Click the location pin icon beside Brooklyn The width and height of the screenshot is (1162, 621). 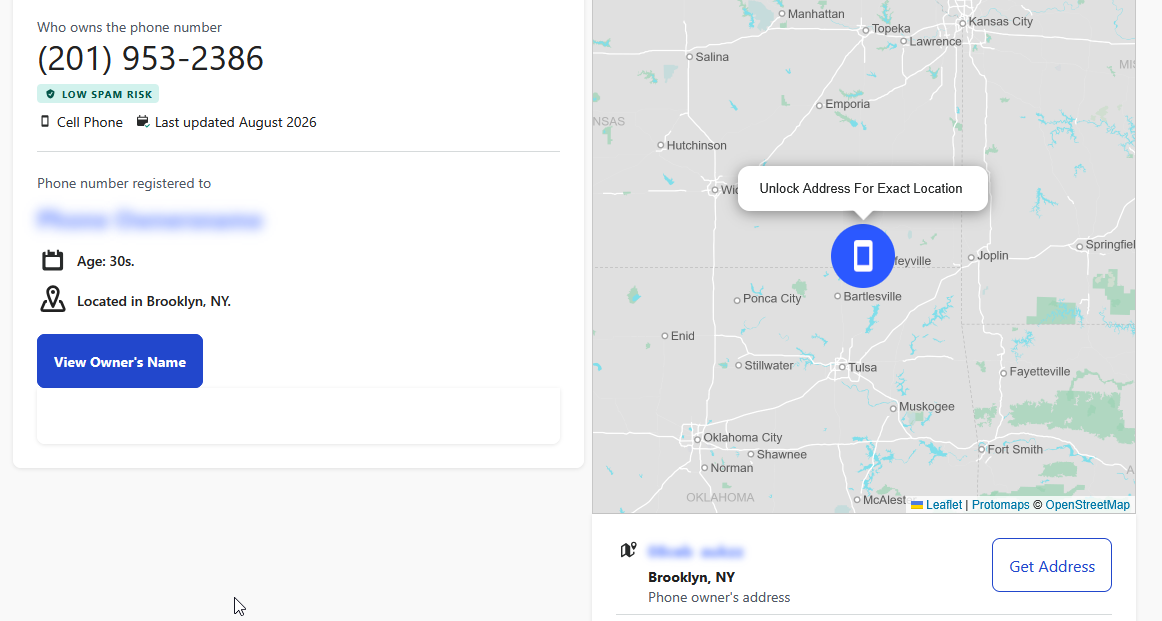53,299
